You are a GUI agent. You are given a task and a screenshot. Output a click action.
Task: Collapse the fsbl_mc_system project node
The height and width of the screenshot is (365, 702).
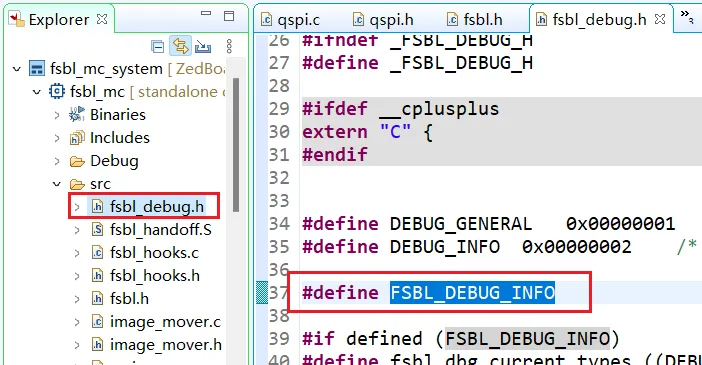17,69
